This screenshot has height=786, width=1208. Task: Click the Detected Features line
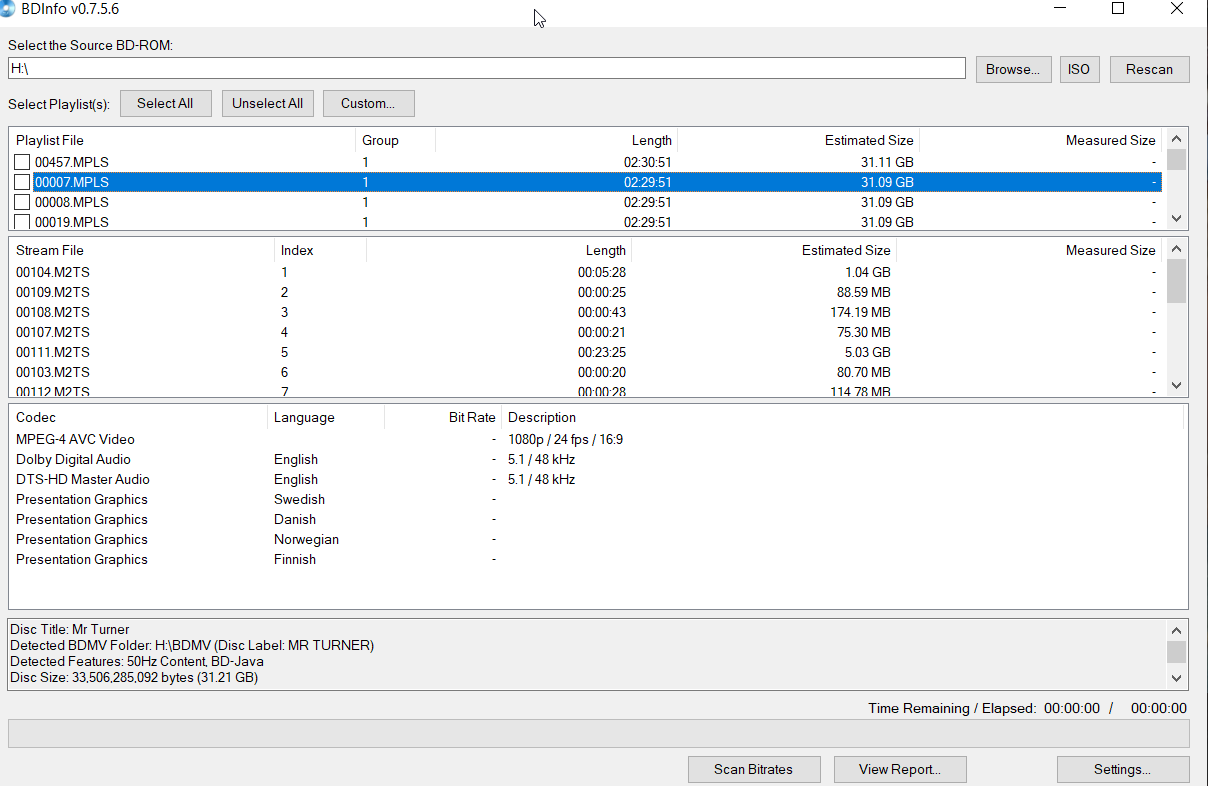[136, 661]
